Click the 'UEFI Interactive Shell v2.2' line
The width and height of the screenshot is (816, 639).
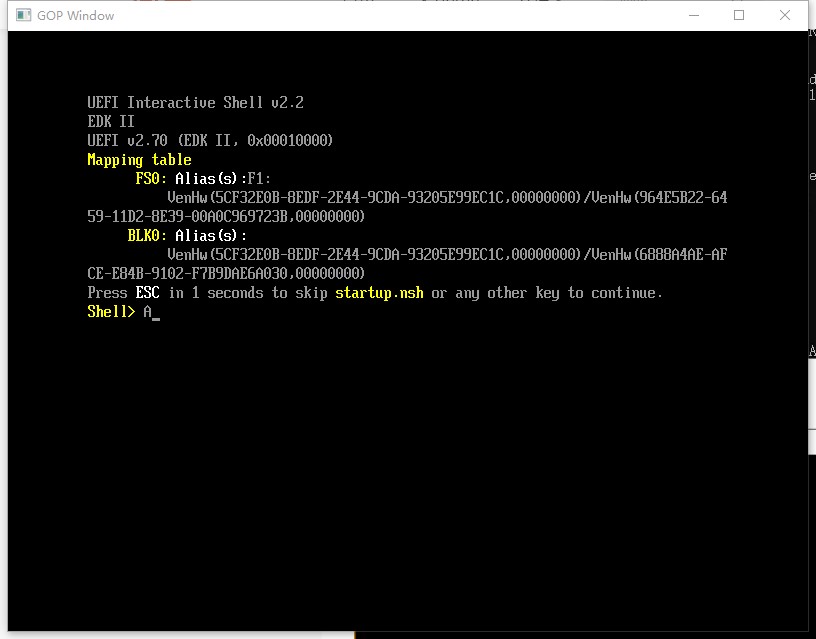coord(196,103)
